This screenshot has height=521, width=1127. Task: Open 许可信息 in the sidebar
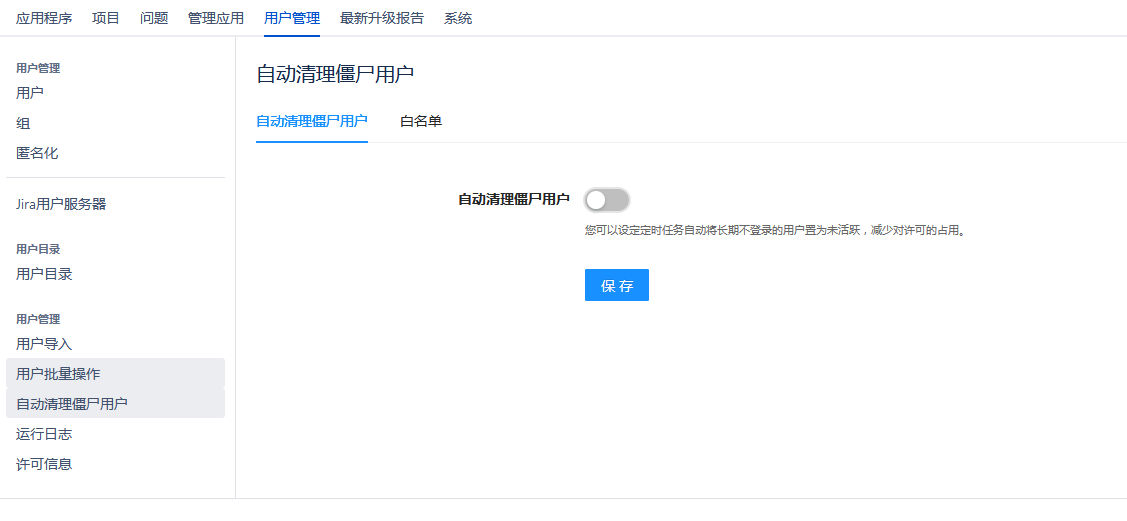[44, 464]
